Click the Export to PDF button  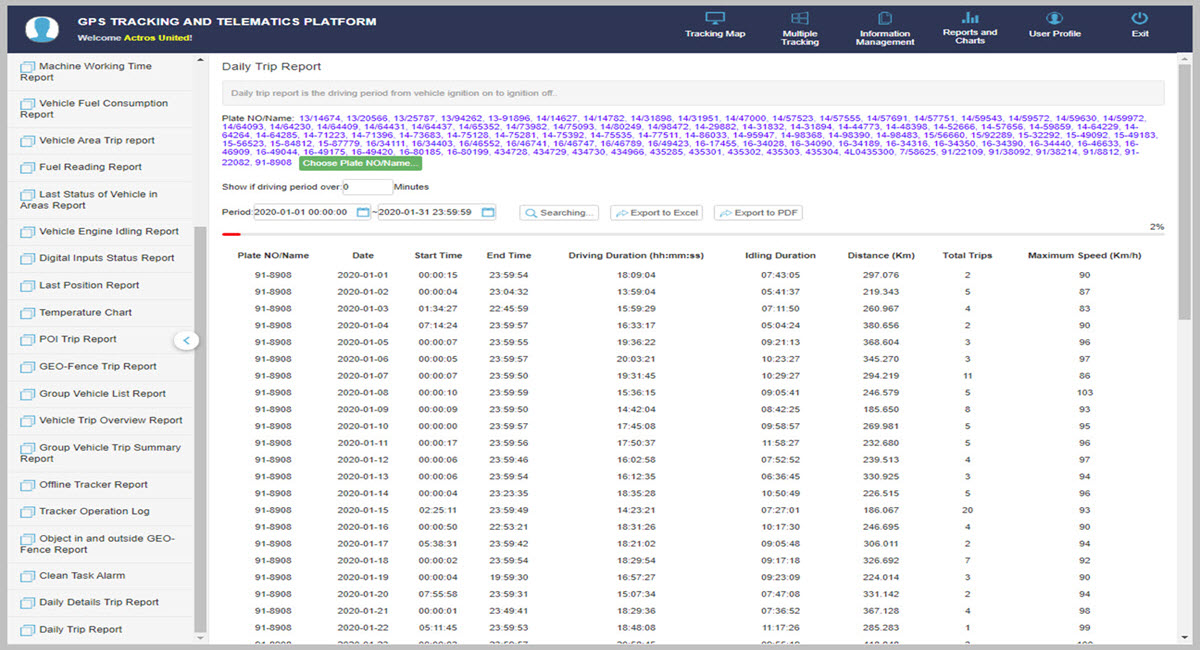click(x=758, y=213)
